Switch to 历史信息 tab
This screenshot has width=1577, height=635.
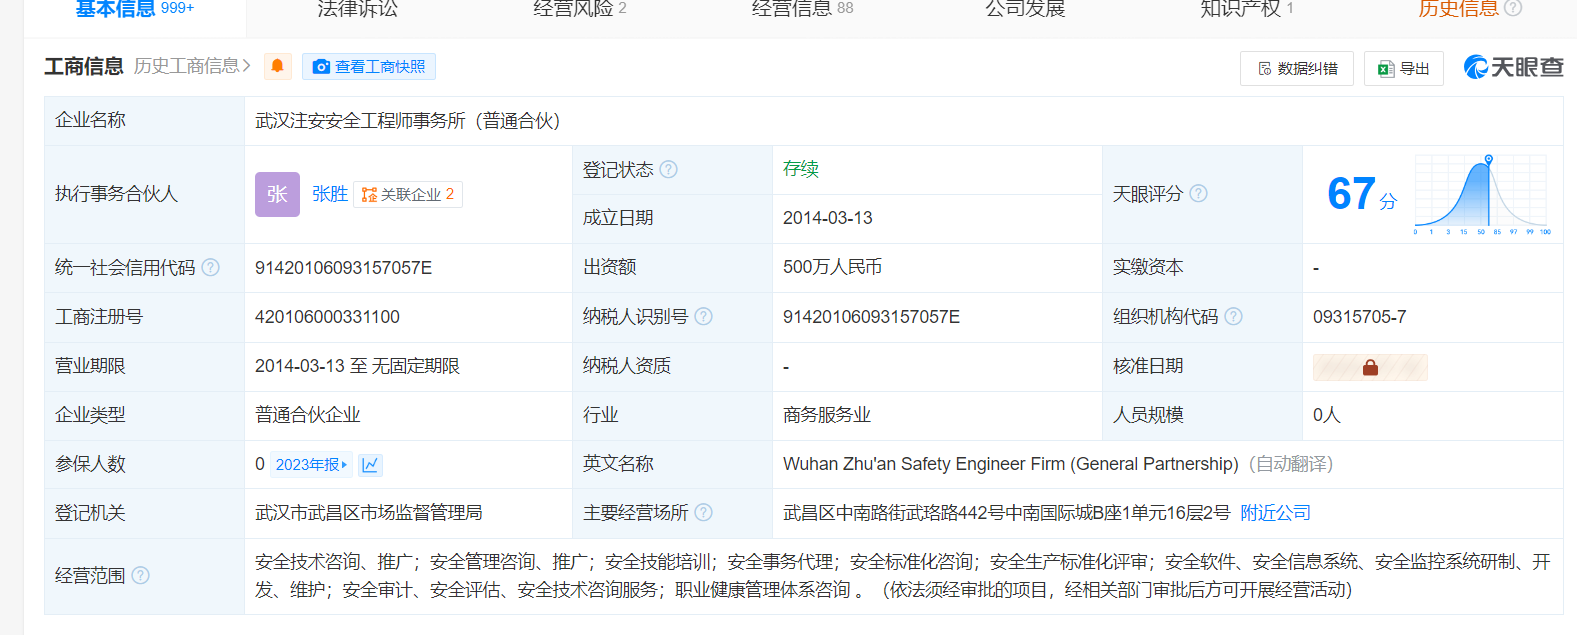point(1458,8)
